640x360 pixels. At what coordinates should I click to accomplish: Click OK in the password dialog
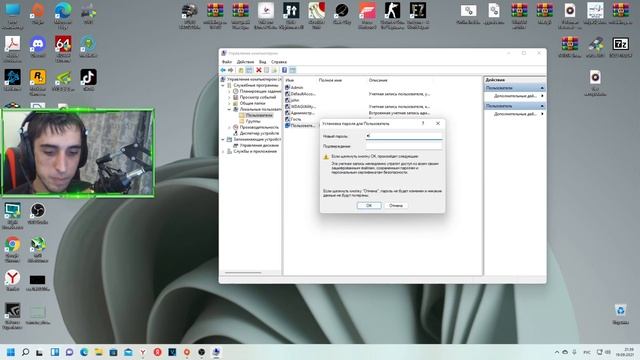coord(369,205)
